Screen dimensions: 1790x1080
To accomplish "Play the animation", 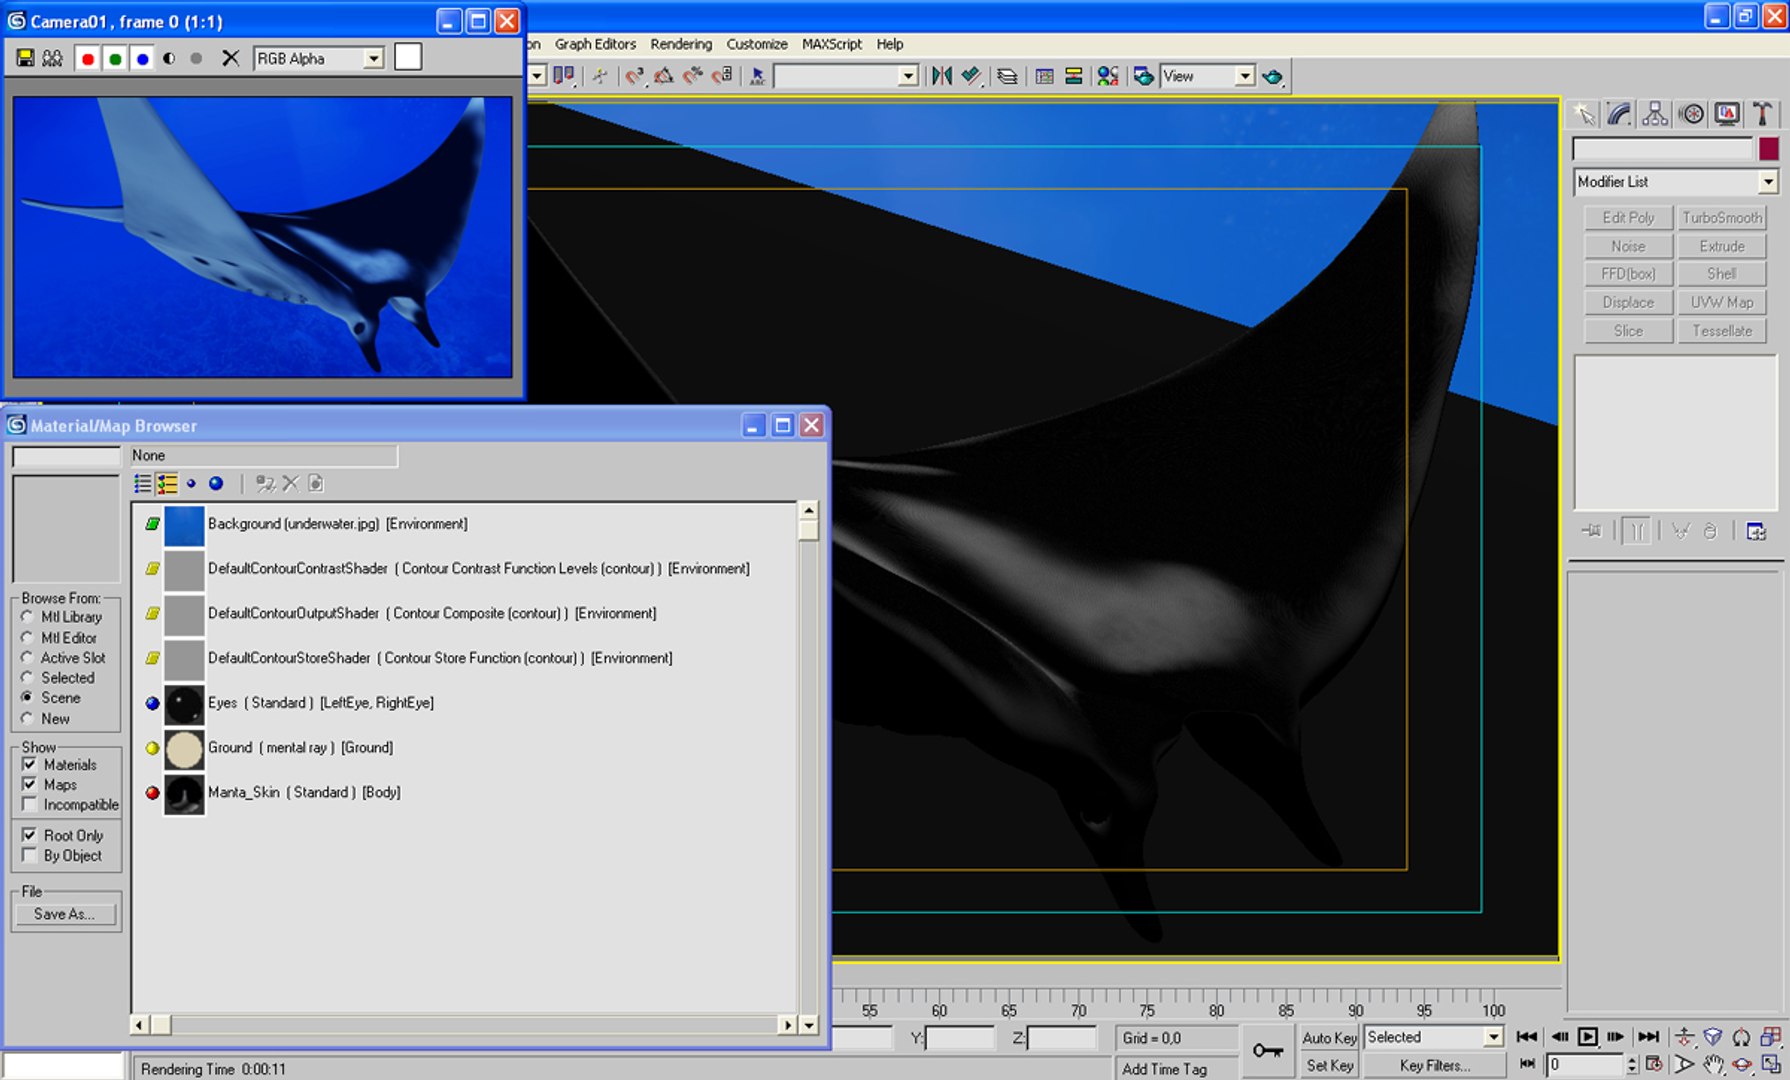I will (1587, 1037).
